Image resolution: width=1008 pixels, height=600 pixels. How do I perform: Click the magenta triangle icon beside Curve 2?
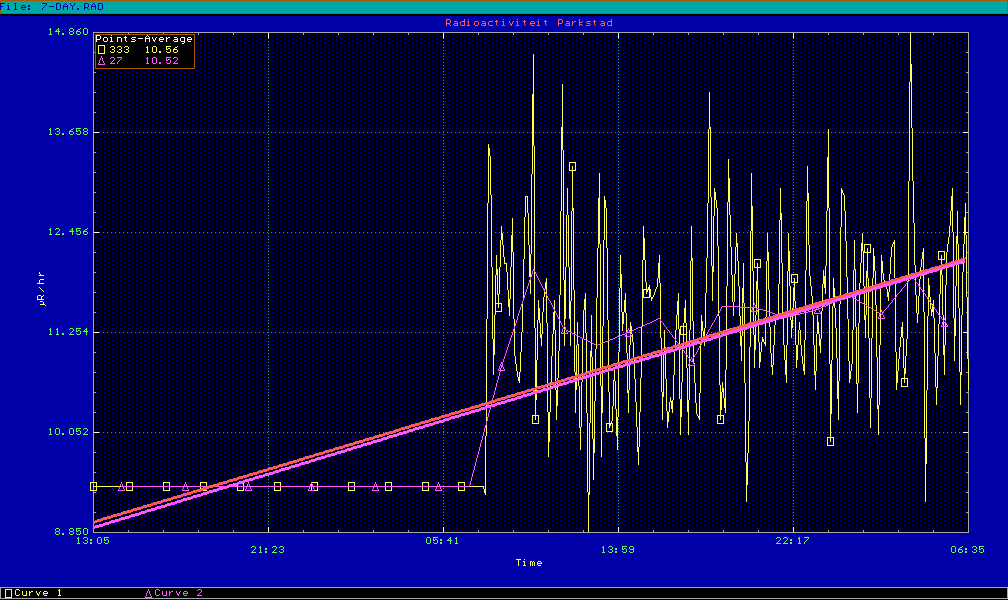click(x=149, y=593)
